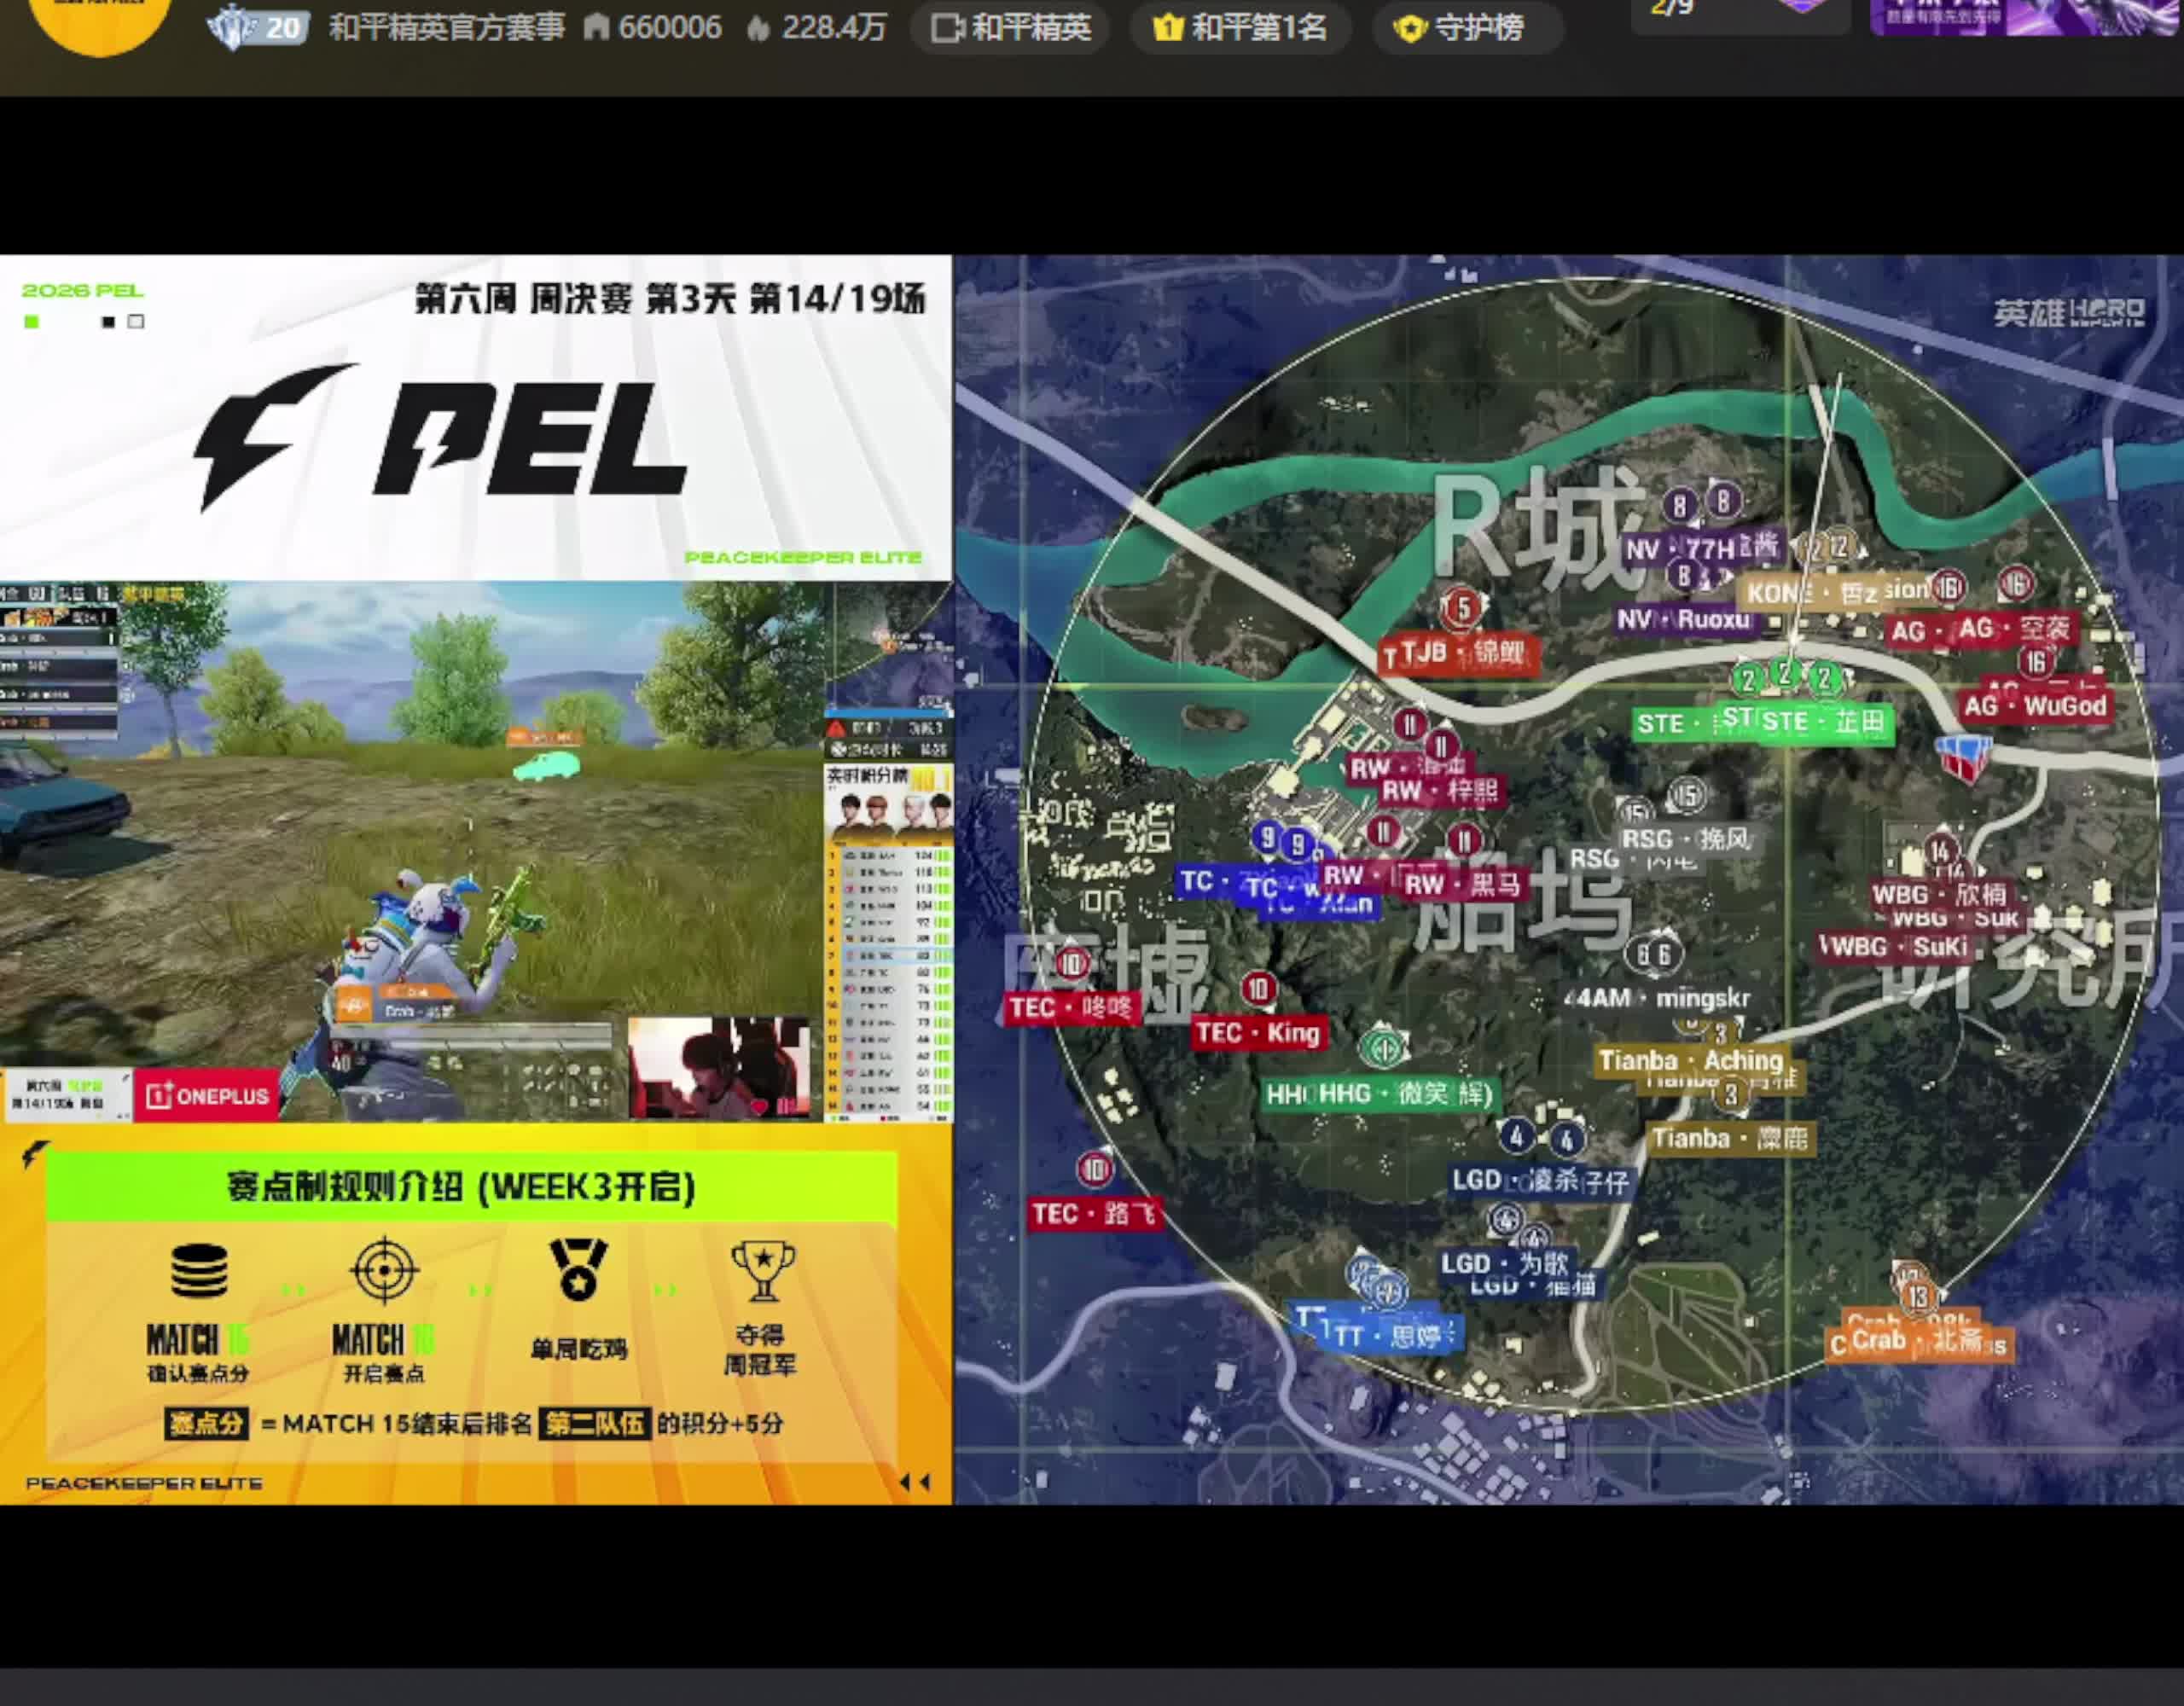Click the purple promotional banner
2184x1706 pixels.
point(2026,16)
